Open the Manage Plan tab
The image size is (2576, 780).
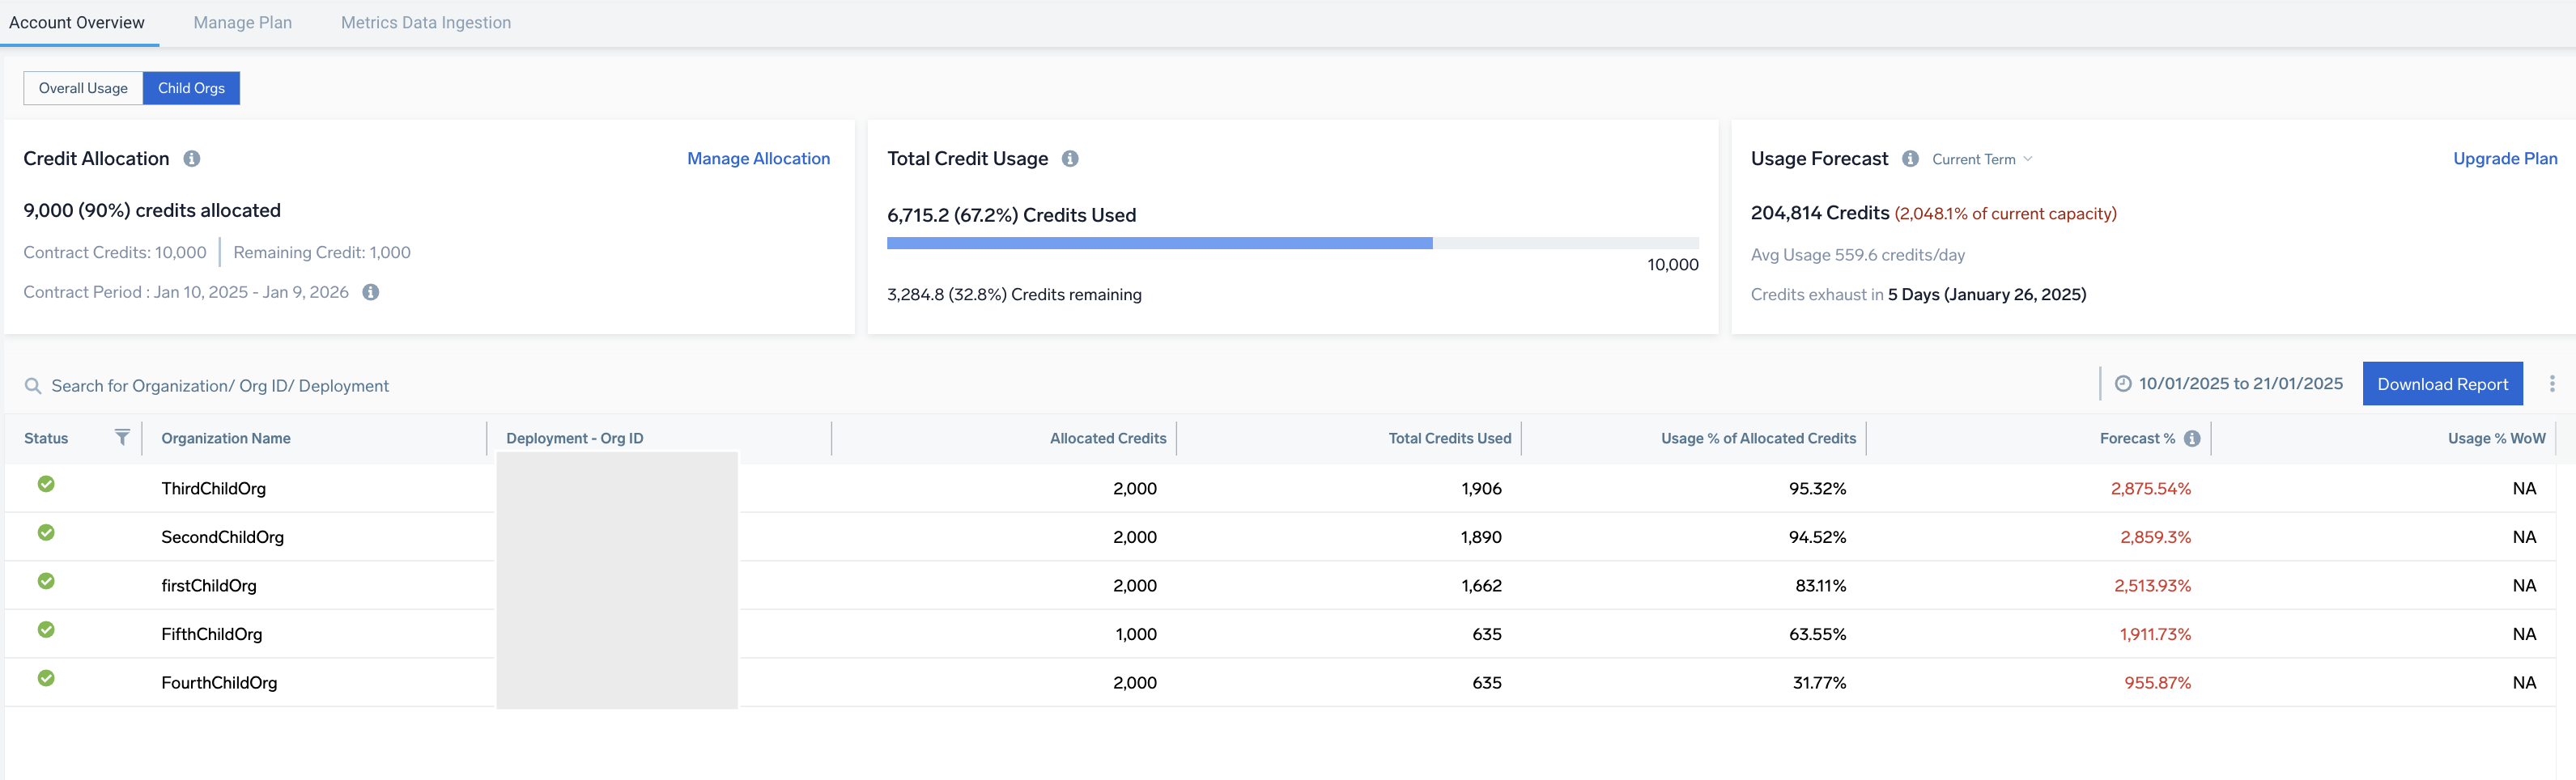pos(242,23)
